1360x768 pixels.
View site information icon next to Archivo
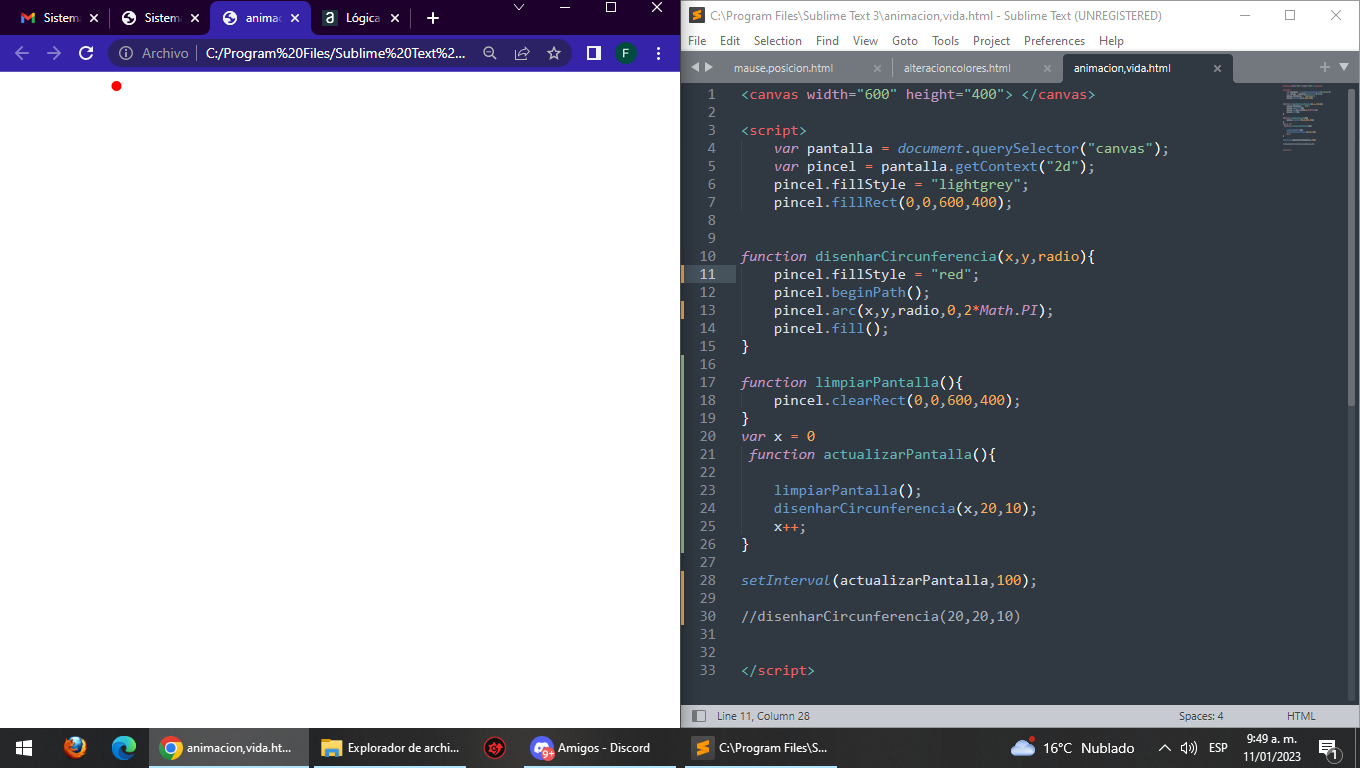click(126, 53)
